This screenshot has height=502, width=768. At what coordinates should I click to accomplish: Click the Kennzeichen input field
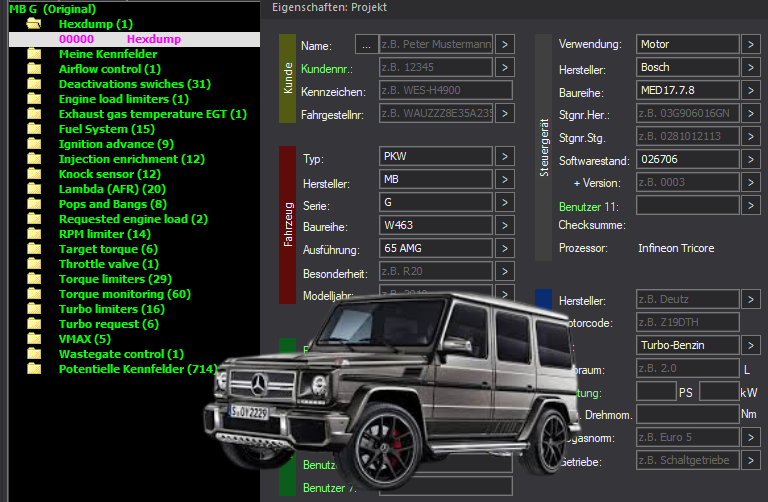(446, 90)
